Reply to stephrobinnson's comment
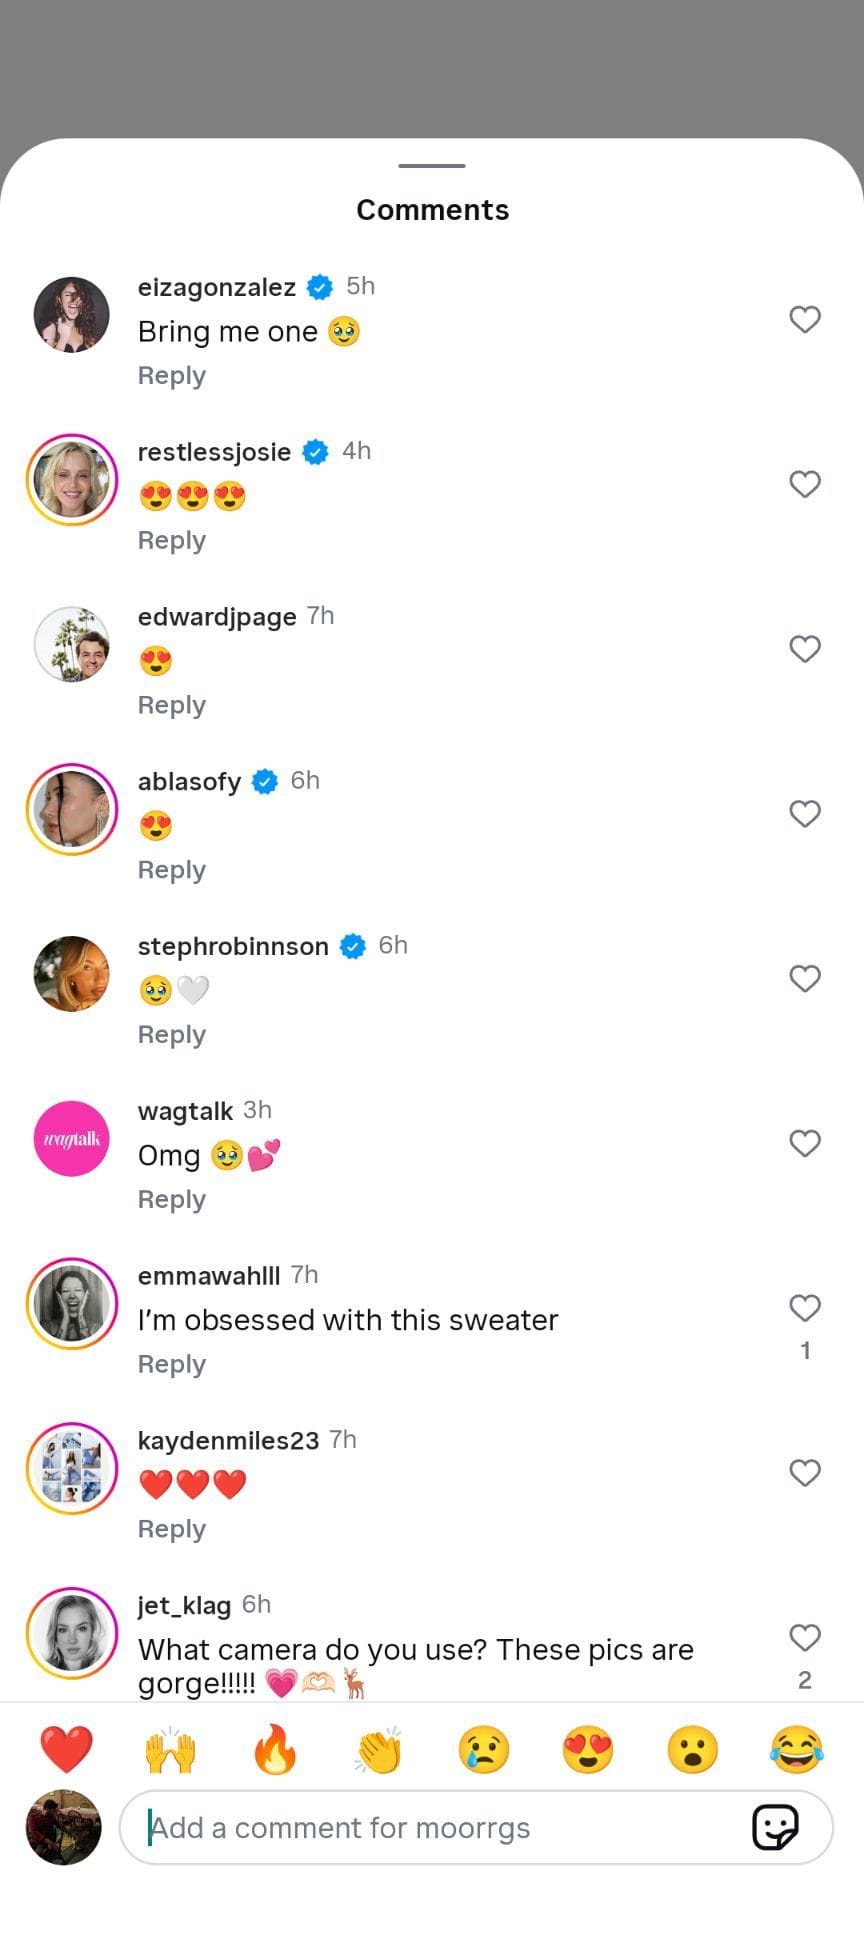 [x=171, y=1034]
